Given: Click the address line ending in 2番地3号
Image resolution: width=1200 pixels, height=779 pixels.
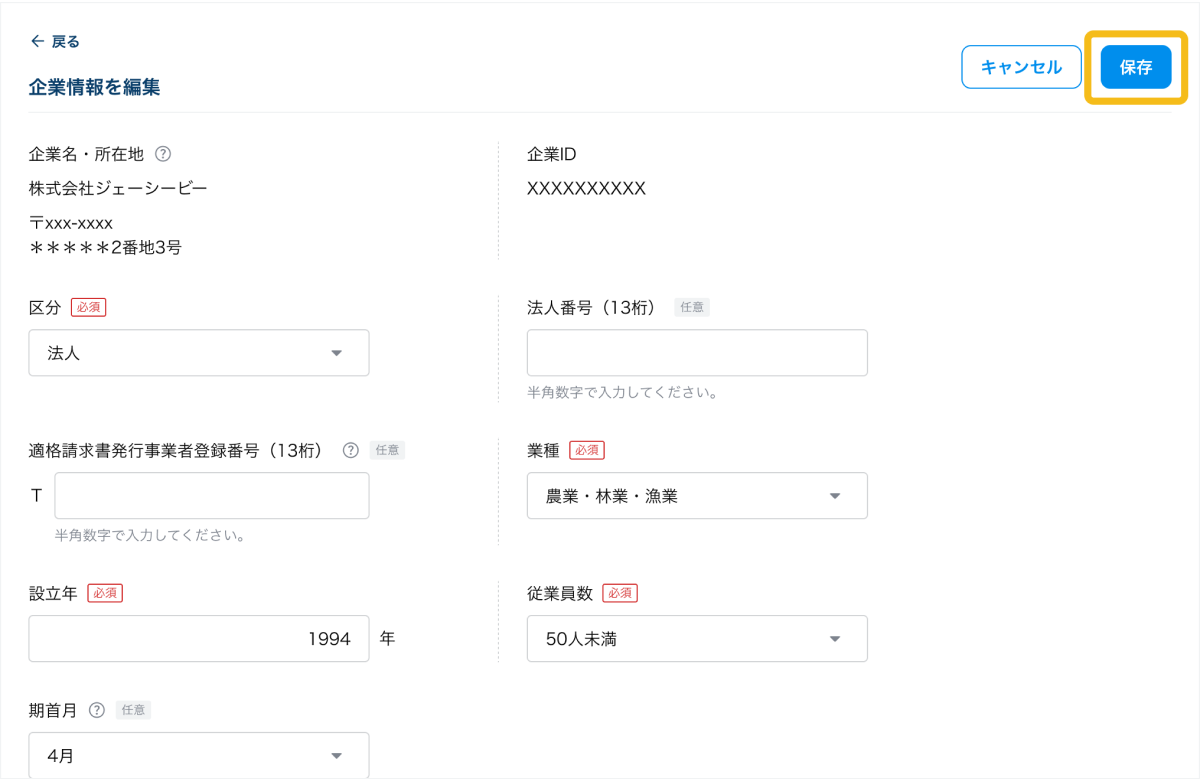Looking at the screenshot, I should click(x=106, y=247).
